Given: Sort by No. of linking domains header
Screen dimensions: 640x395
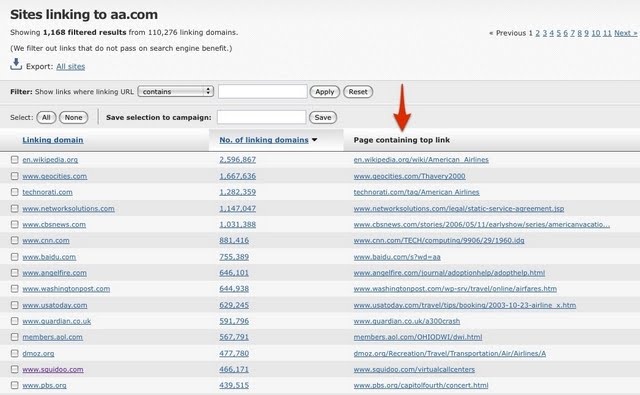Looking at the screenshot, I should click(x=264, y=140).
